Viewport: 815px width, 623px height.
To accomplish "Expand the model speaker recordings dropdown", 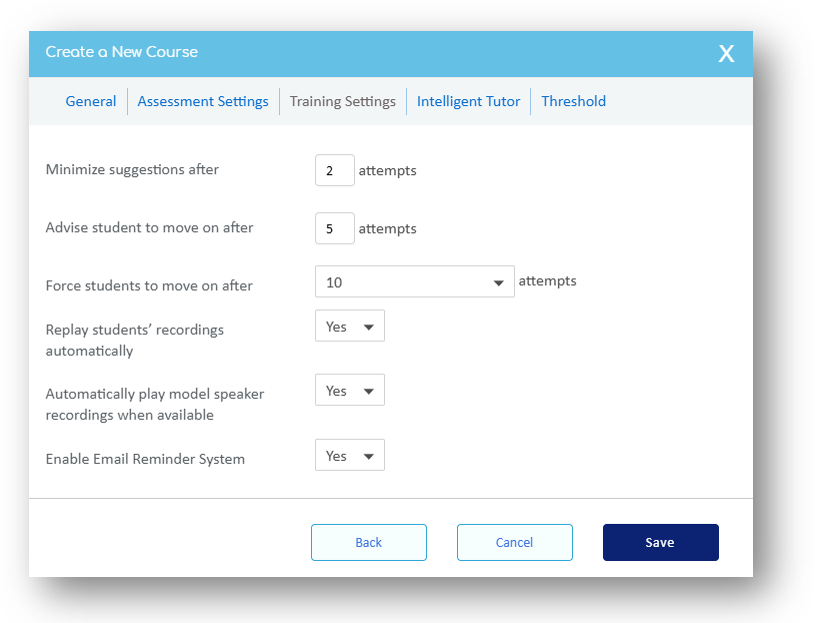I will tap(349, 391).
